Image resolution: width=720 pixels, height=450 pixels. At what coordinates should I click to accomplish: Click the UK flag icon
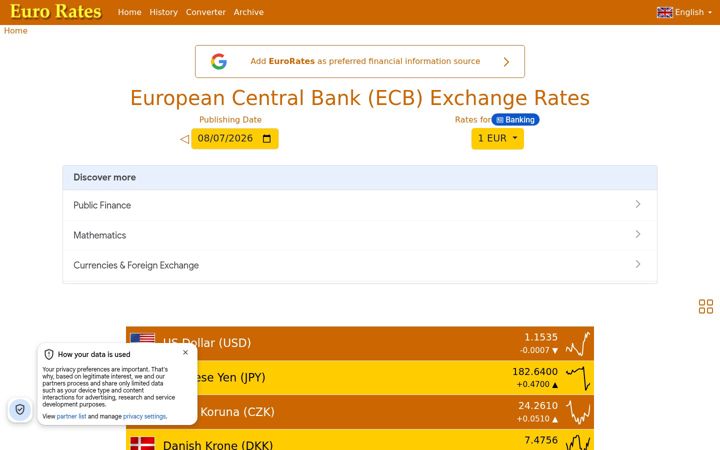click(x=664, y=12)
